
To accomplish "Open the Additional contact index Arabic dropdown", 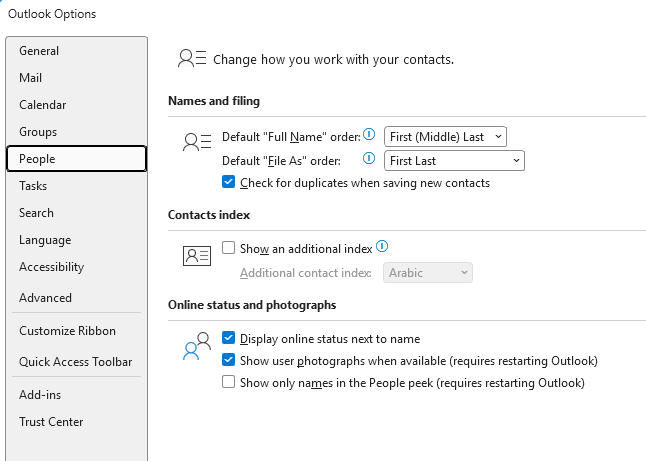I will point(428,273).
